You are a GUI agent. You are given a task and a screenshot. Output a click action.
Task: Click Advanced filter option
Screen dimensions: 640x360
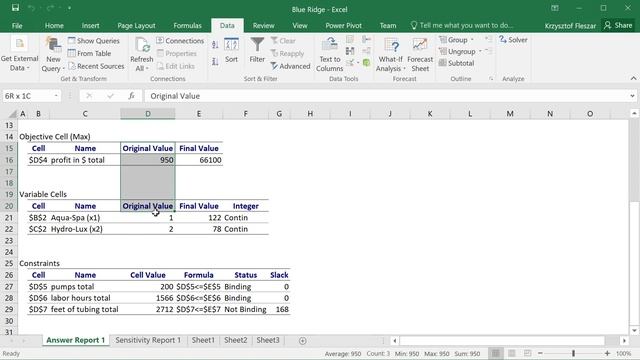290,66
